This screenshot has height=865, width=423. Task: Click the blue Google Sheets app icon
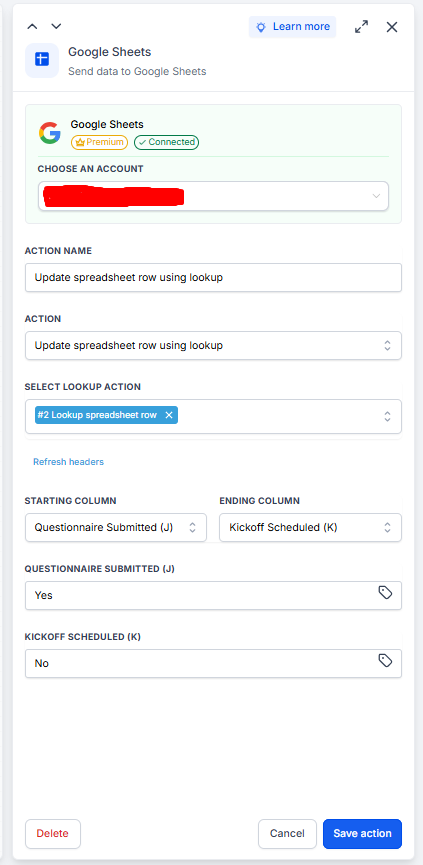pyautogui.click(x=42, y=60)
